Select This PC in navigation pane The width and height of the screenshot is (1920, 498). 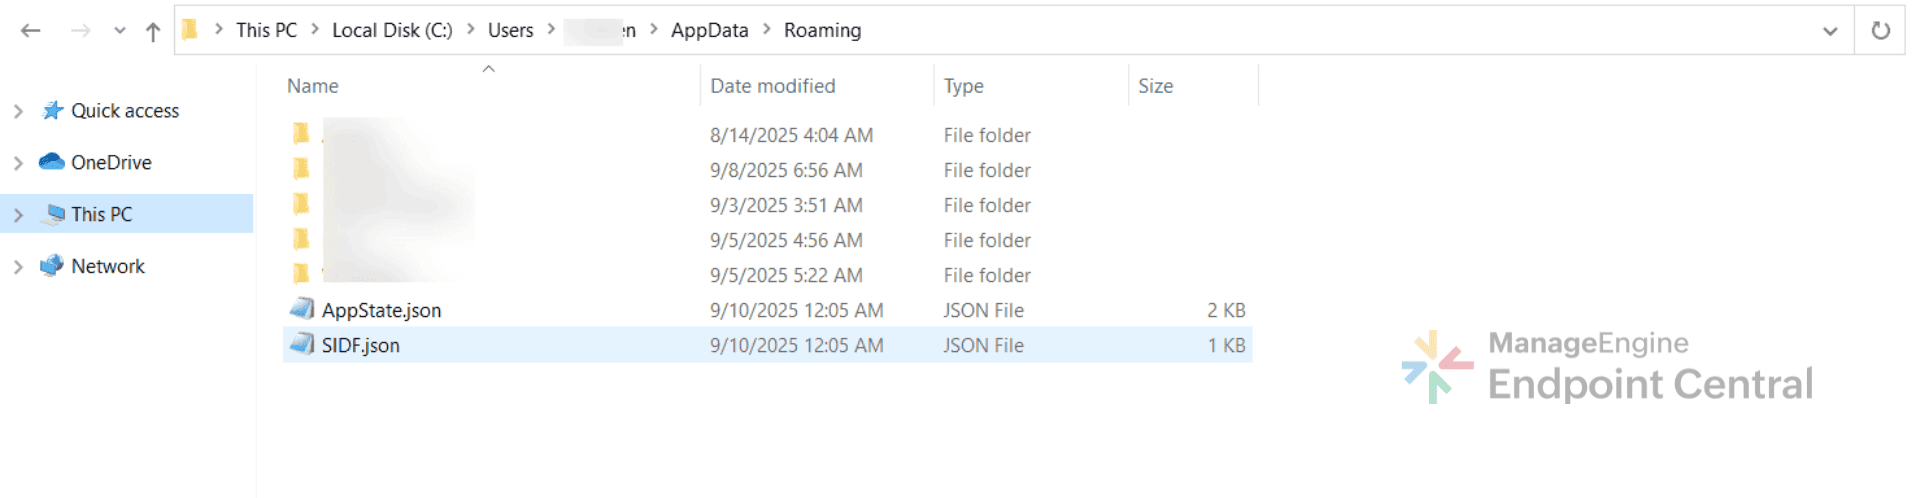point(101,214)
